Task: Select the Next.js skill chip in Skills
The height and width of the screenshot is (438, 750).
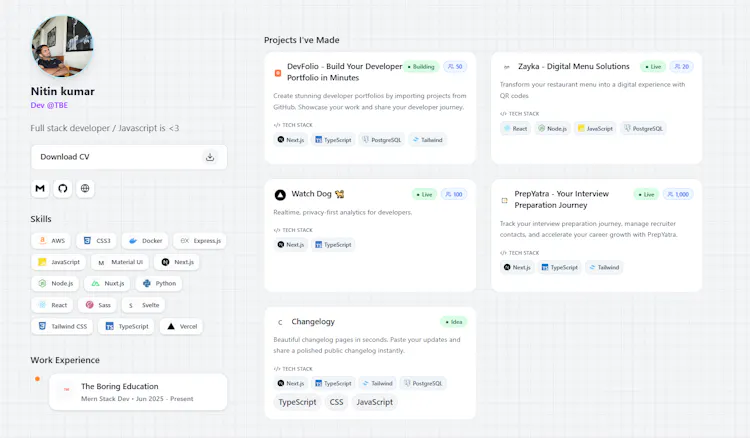Action: click(x=177, y=262)
